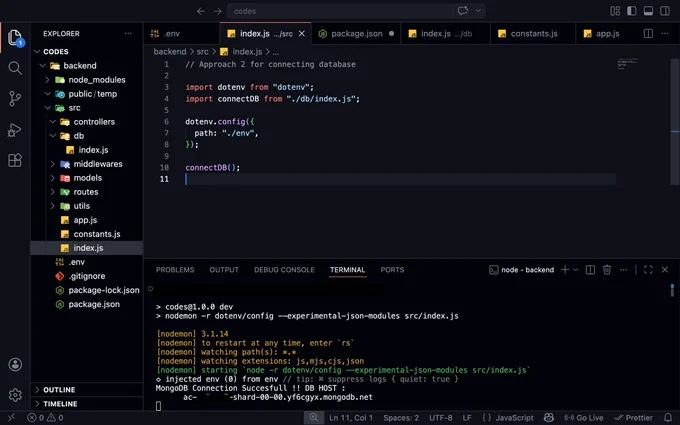
Task: Switch to package.json editor tab
Action: coord(356,33)
